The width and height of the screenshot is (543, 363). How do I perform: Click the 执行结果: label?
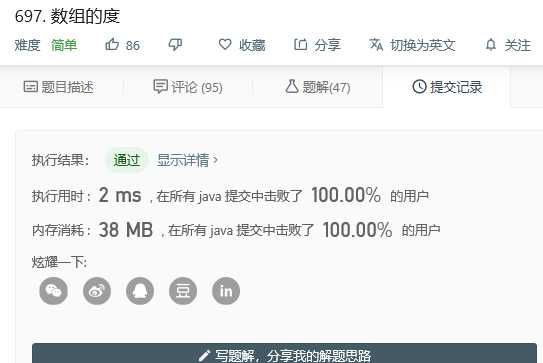tap(61, 160)
